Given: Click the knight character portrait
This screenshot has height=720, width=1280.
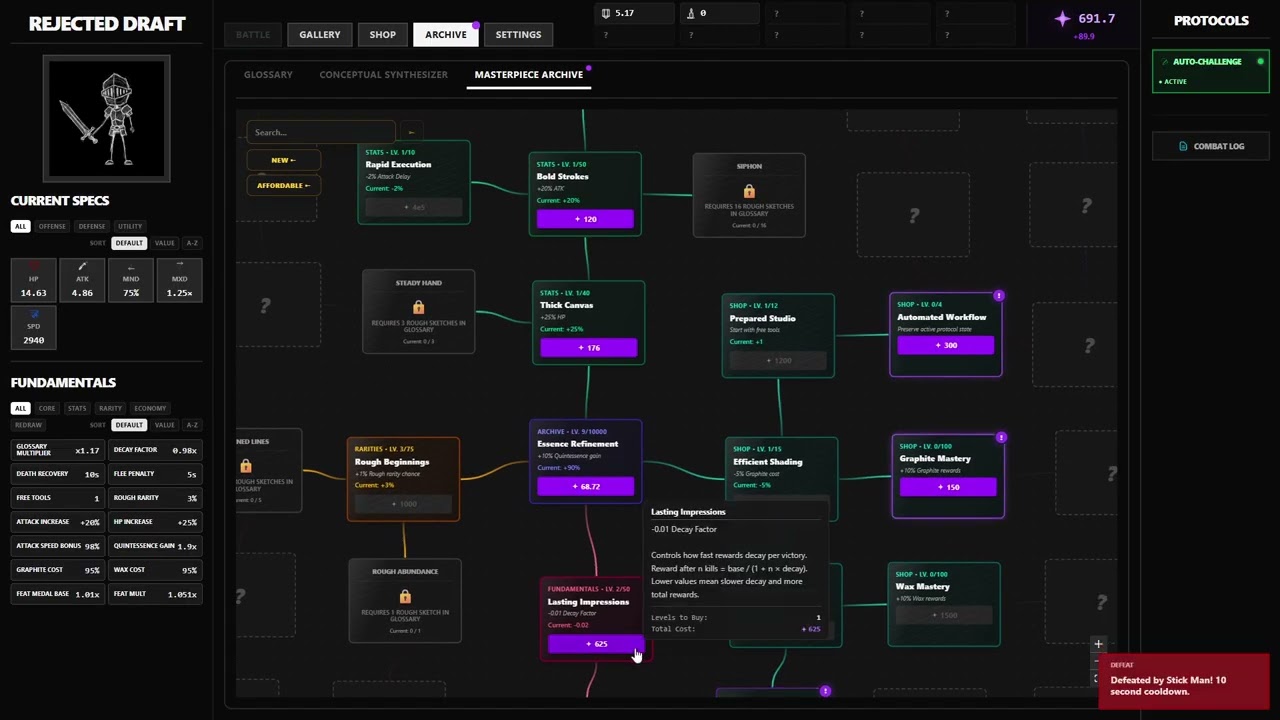Looking at the screenshot, I should click(107, 118).
